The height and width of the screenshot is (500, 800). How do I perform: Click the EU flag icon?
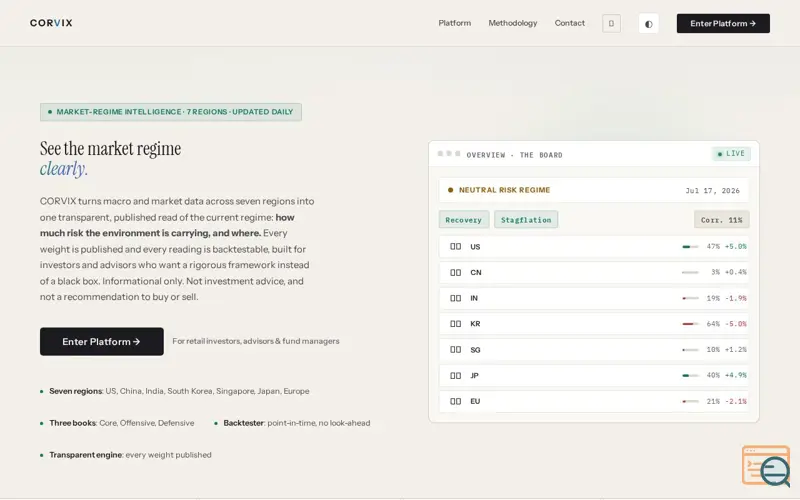point(456,401)
